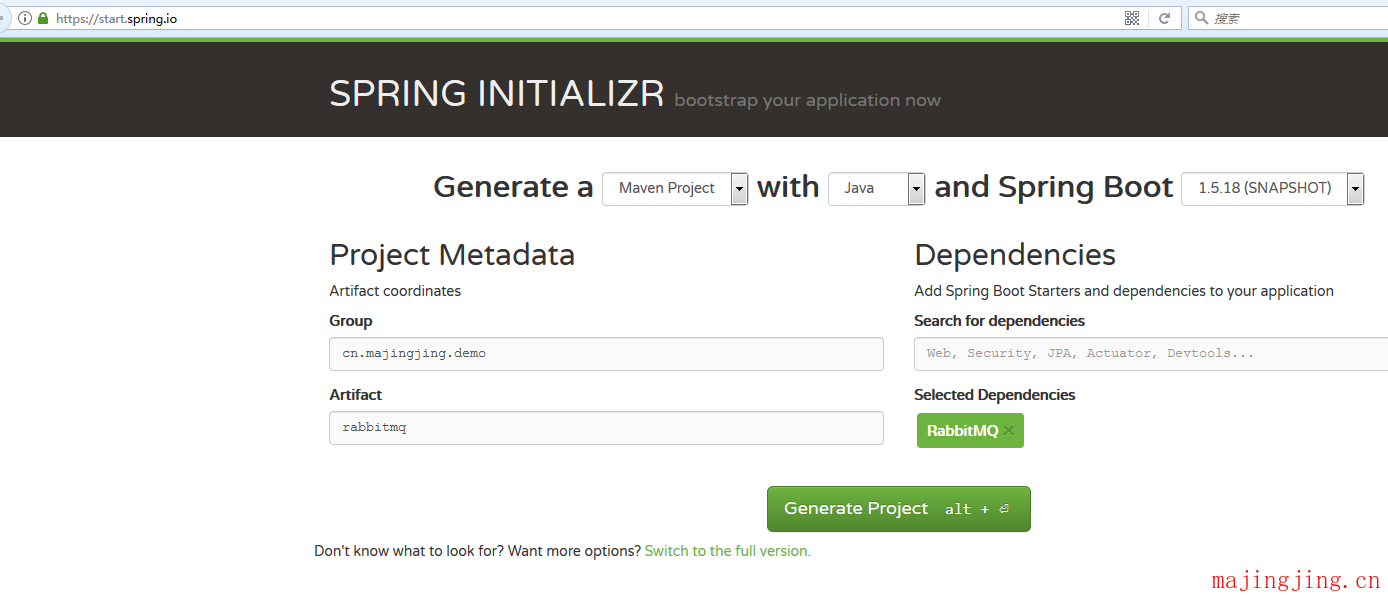This screenshot has height=597, width=1388.
Task: Open the Switch to the full version link
Action: (x=727, y=551)
